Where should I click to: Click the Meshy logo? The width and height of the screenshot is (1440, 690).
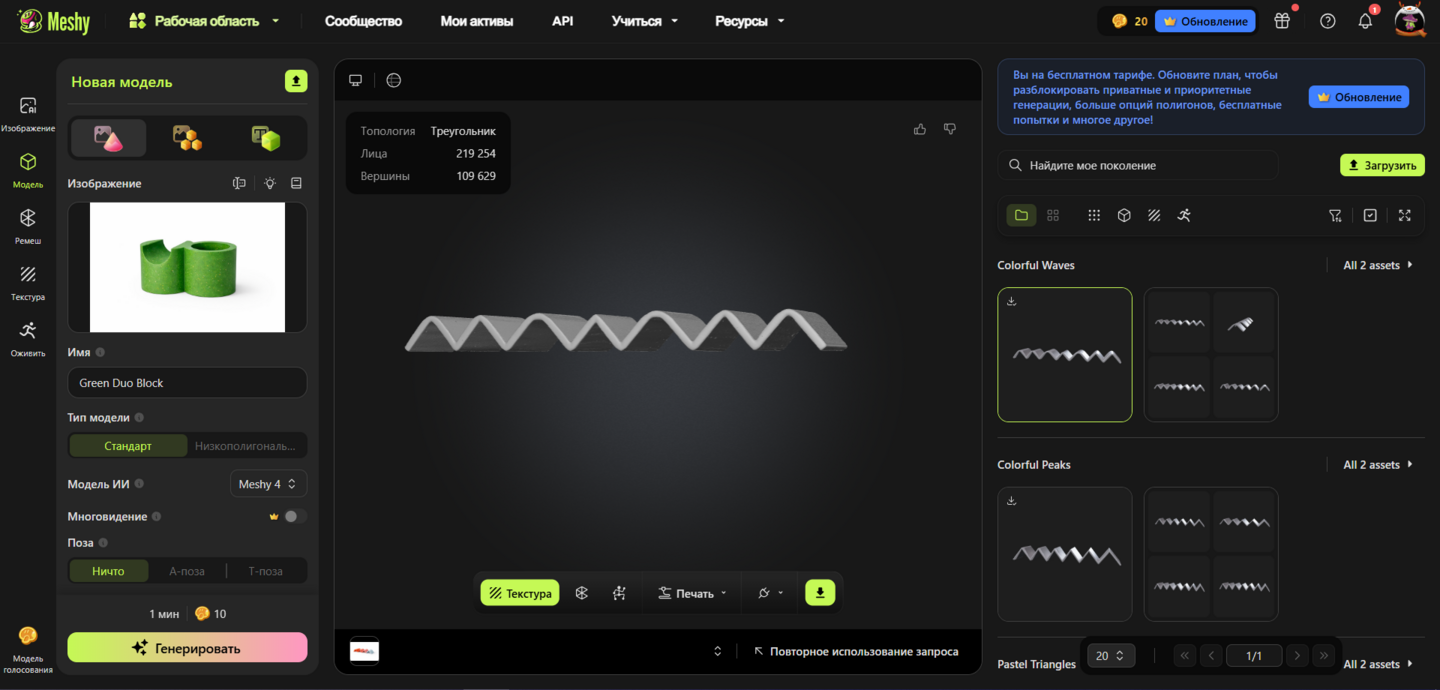click(54, 21)
